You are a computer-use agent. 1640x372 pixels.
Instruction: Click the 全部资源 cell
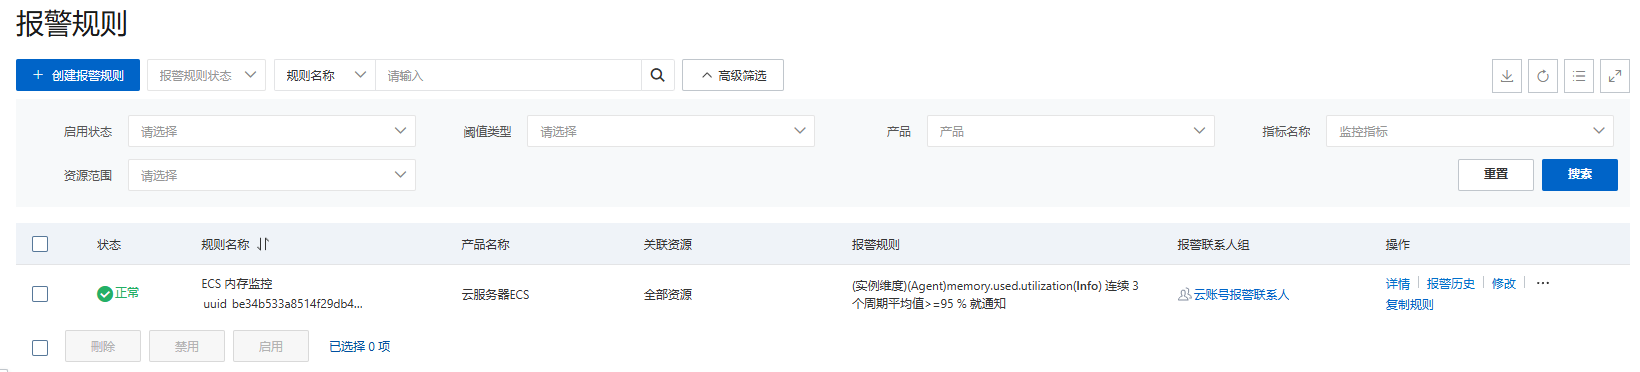coord(668,295)
